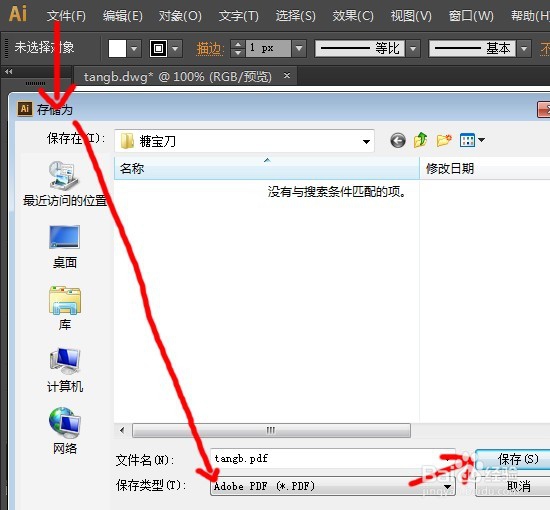Click the white fill color swatch
This screenshot has height=510, width=550.
click(117, 48)
